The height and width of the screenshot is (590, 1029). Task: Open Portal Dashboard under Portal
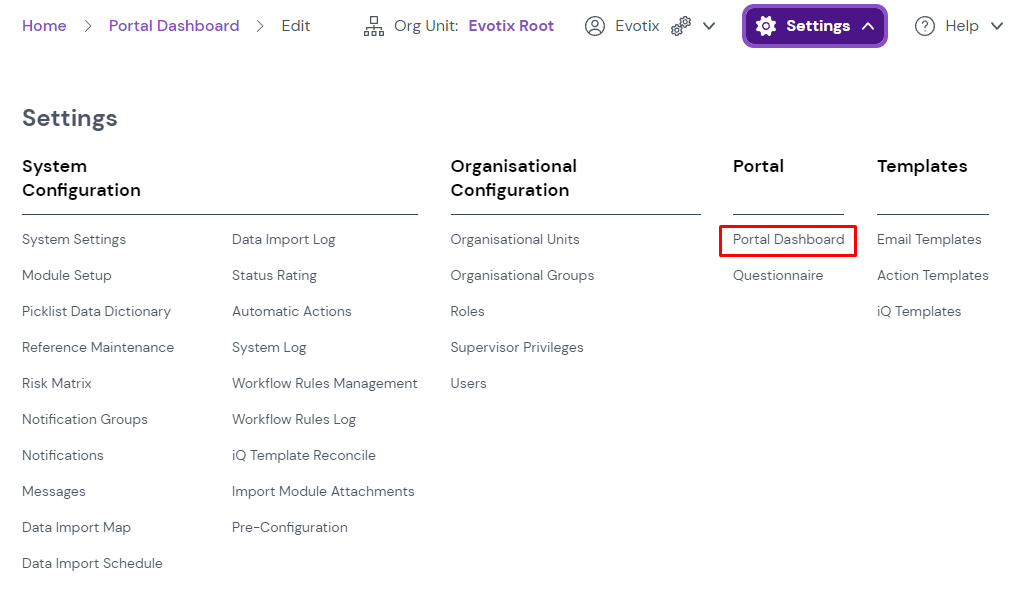[x=788, y=240]
